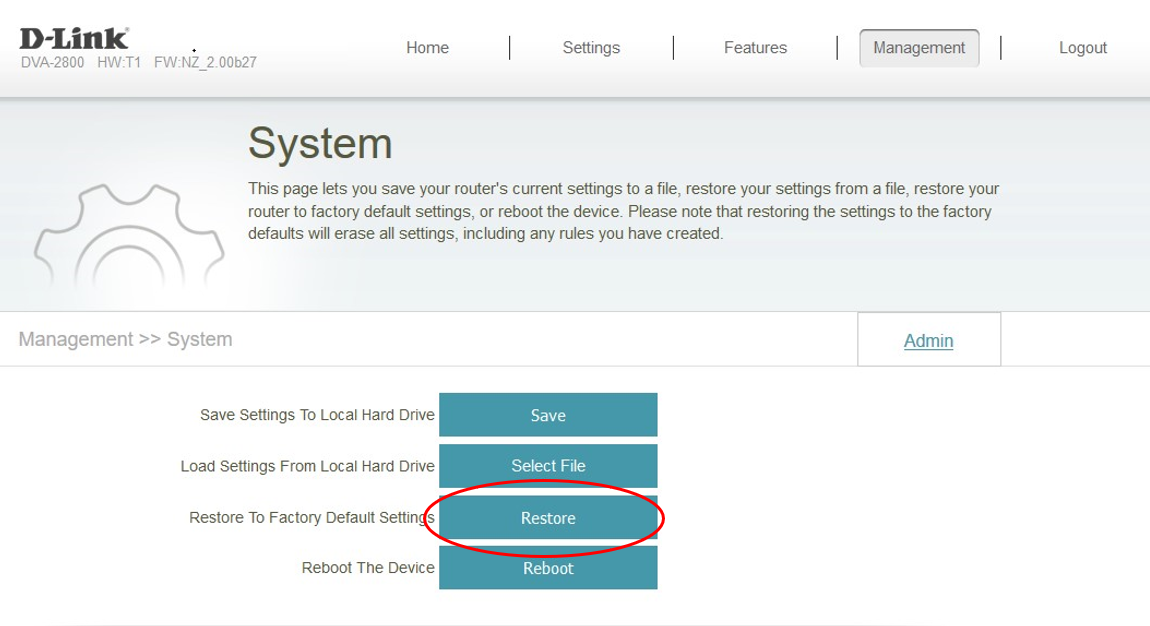The height and width of the screenshot is (626, 1150).
Task: Click the 'Load Settings From Local Hard Drive' label
Action: tap(307, 466)
